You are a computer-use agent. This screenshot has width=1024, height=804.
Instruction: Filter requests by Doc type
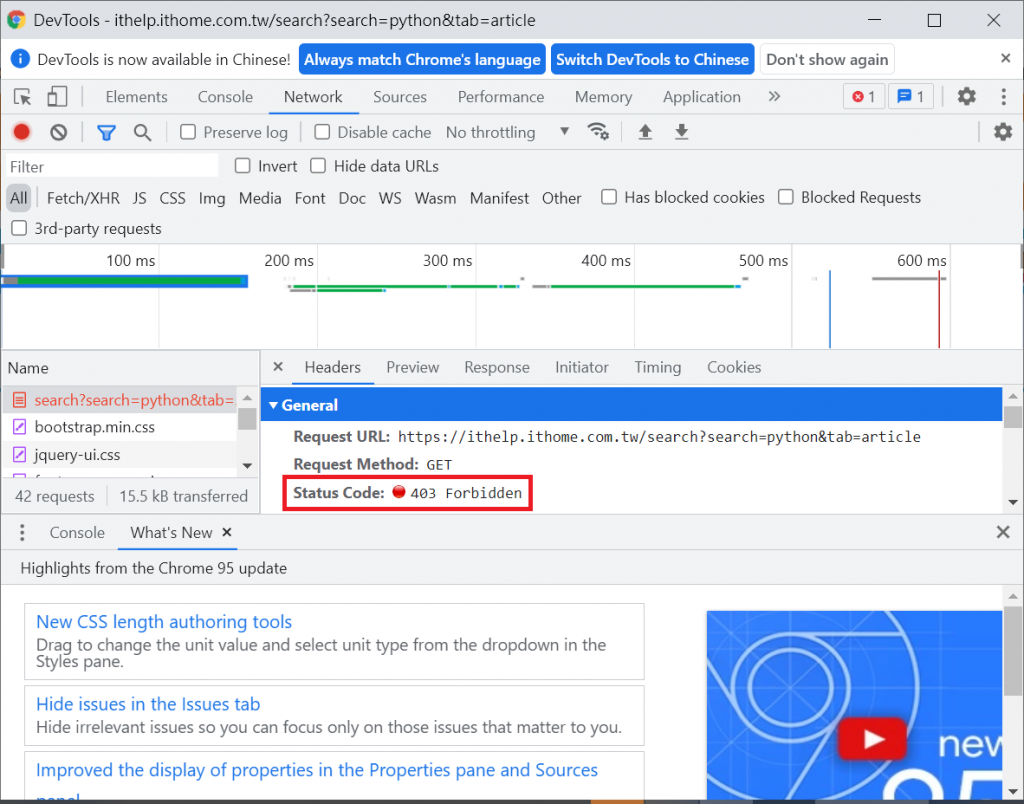pyautogui.click(x=352, y=198)
